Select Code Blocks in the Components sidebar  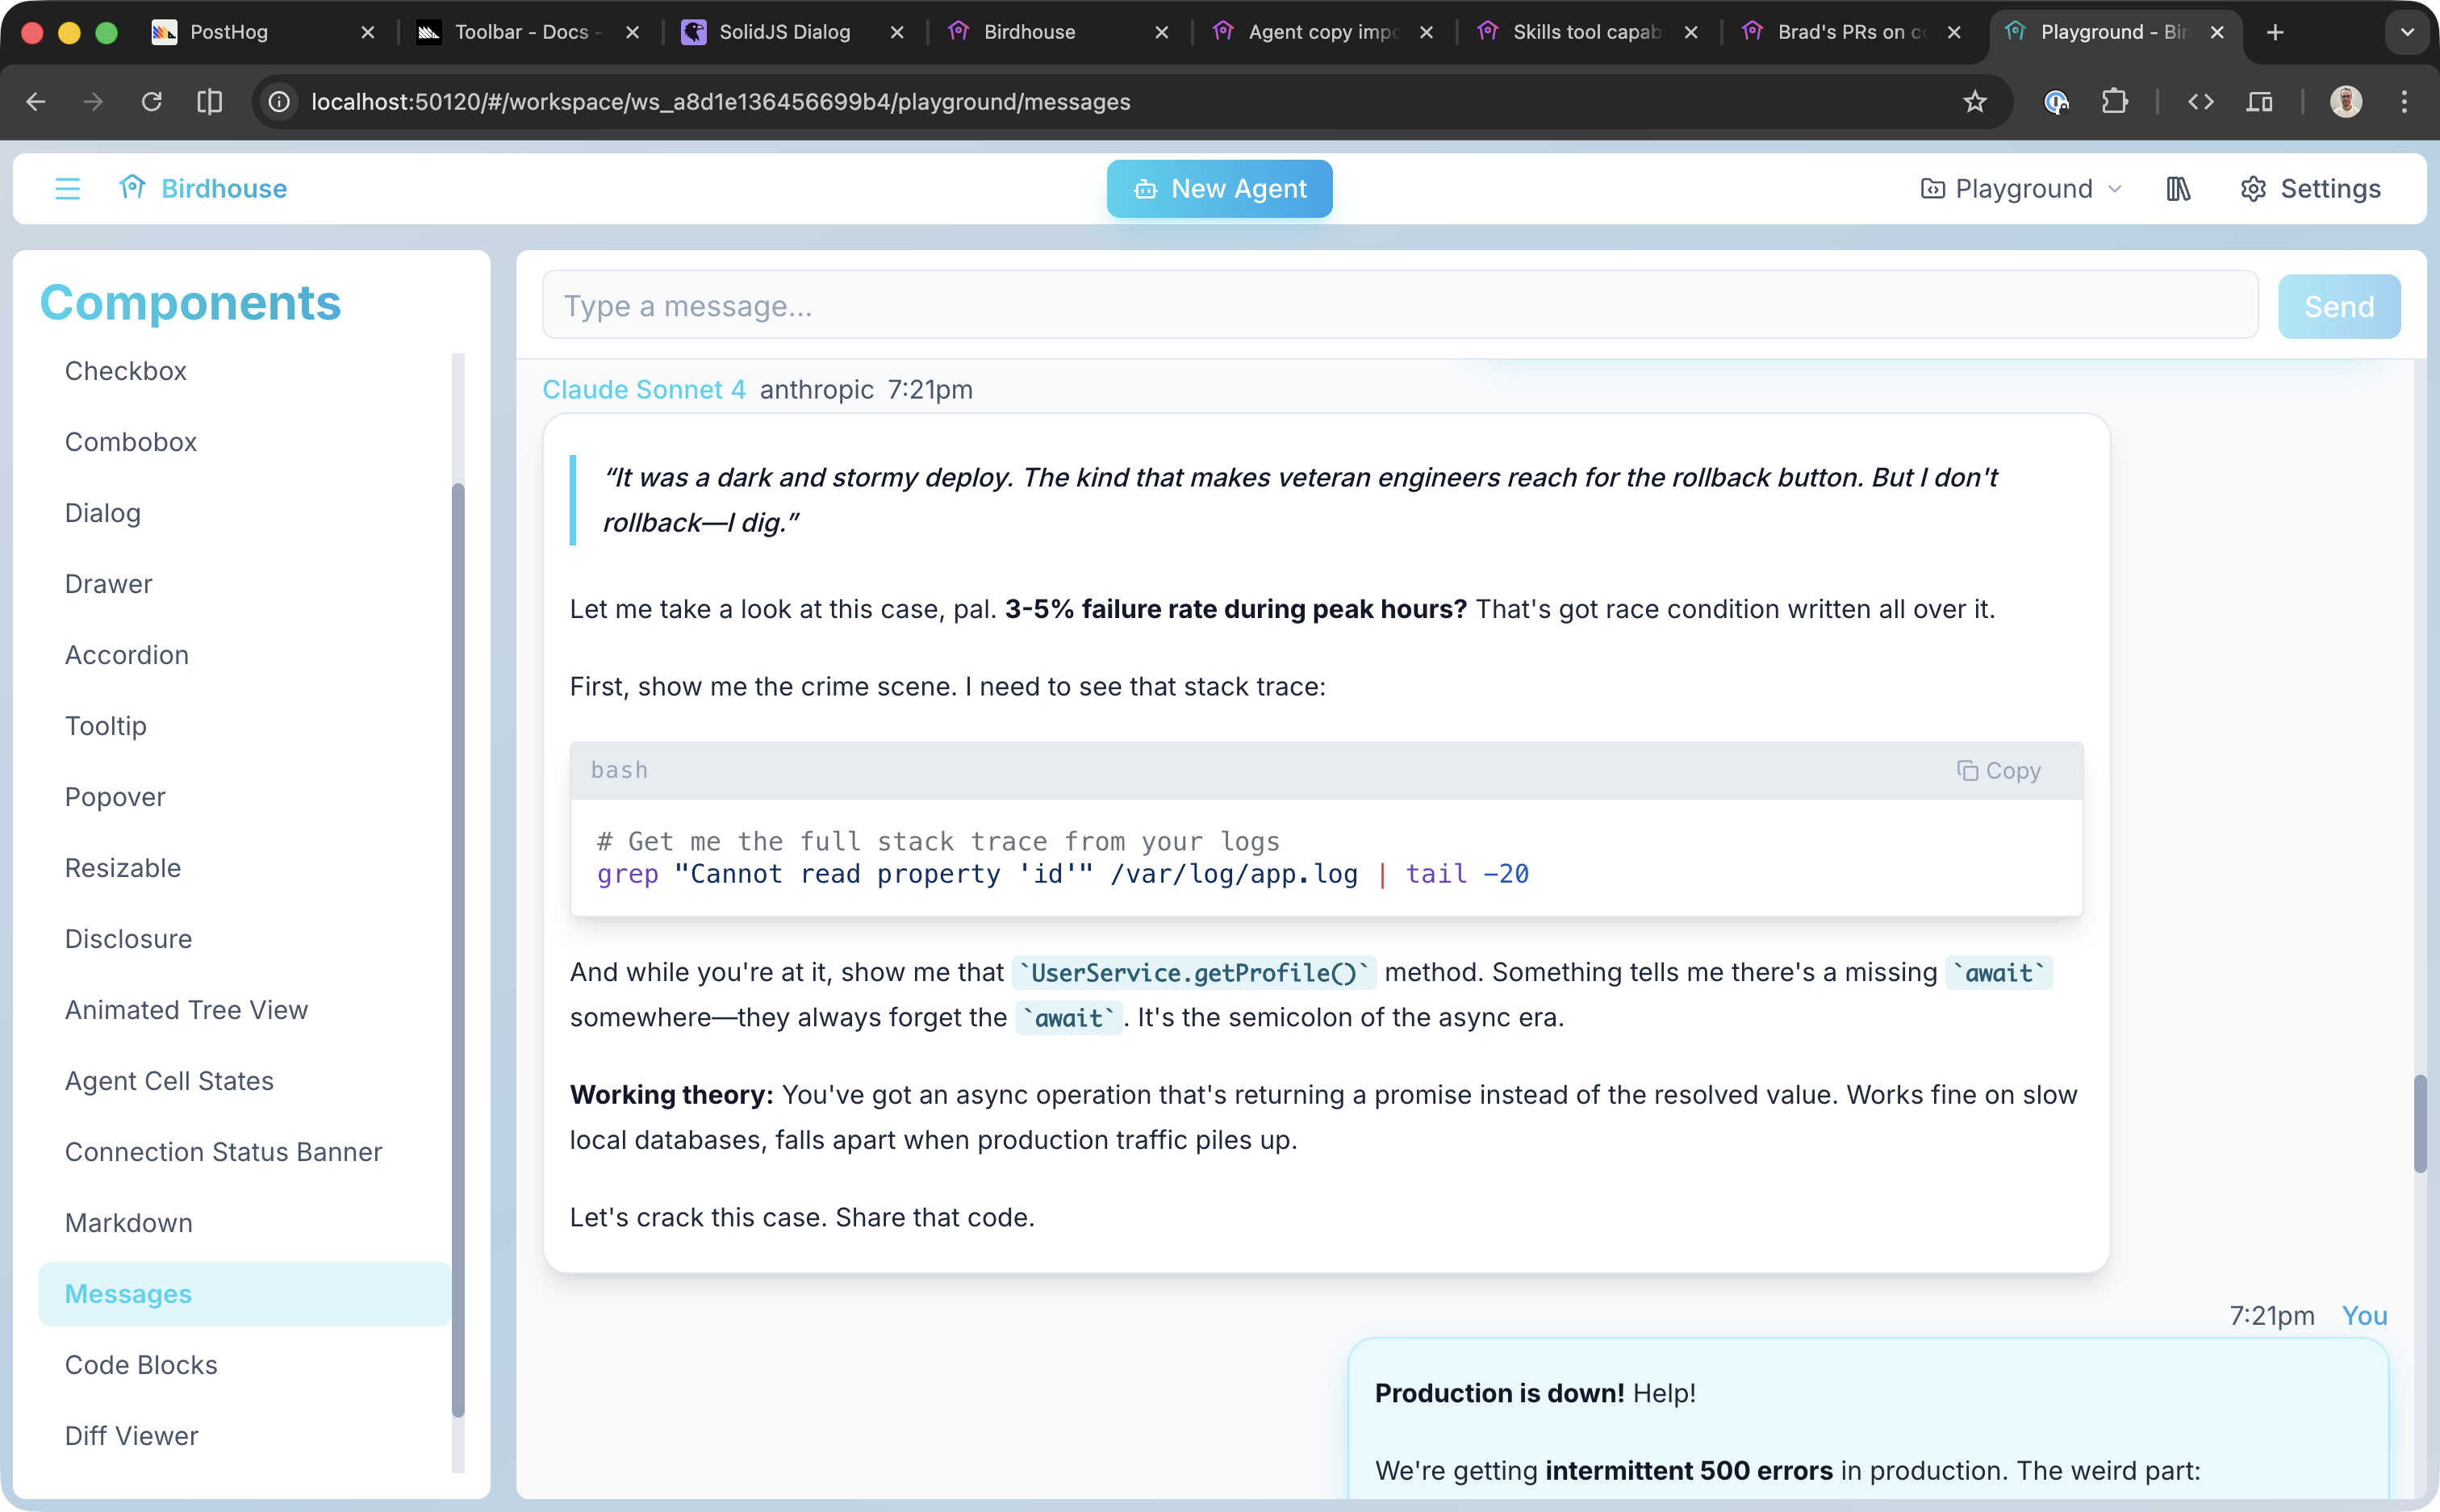[141, 1364]
